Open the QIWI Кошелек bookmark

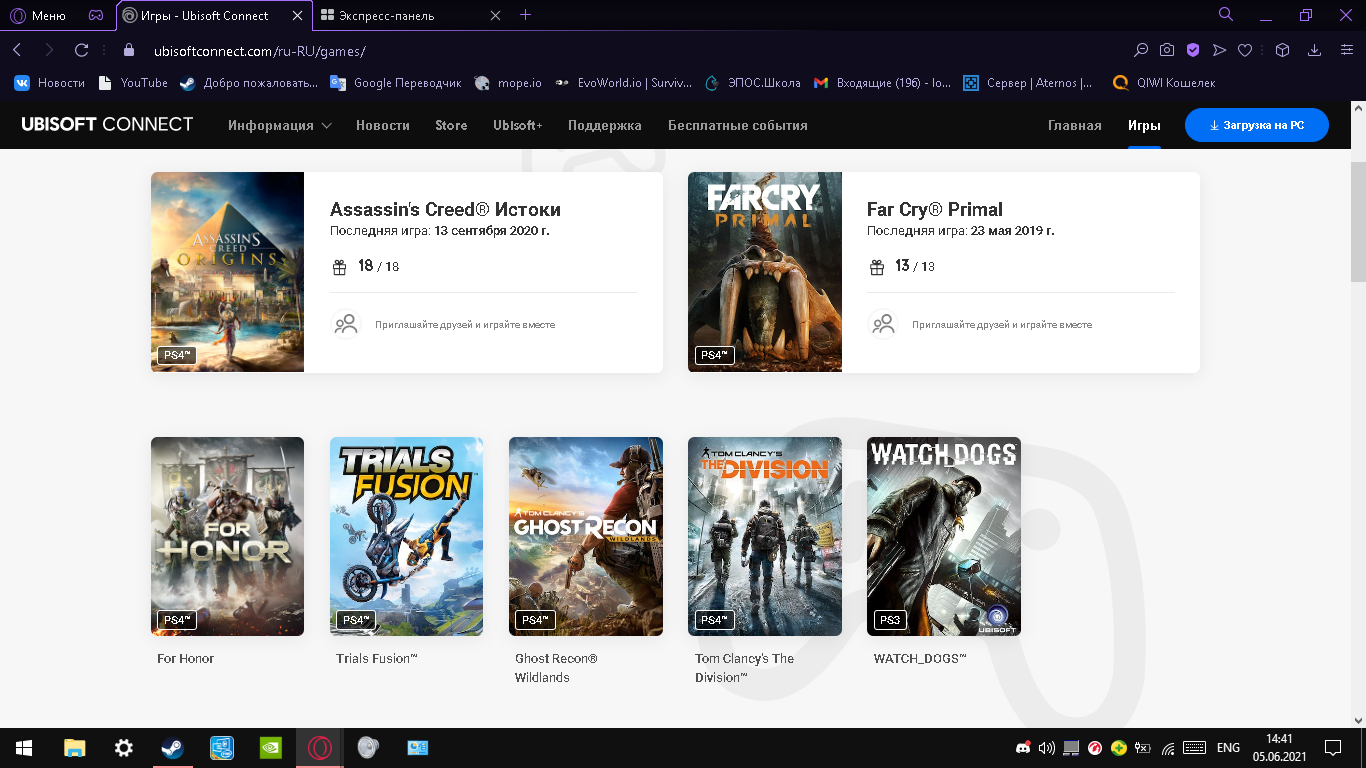pos(1165,83)
